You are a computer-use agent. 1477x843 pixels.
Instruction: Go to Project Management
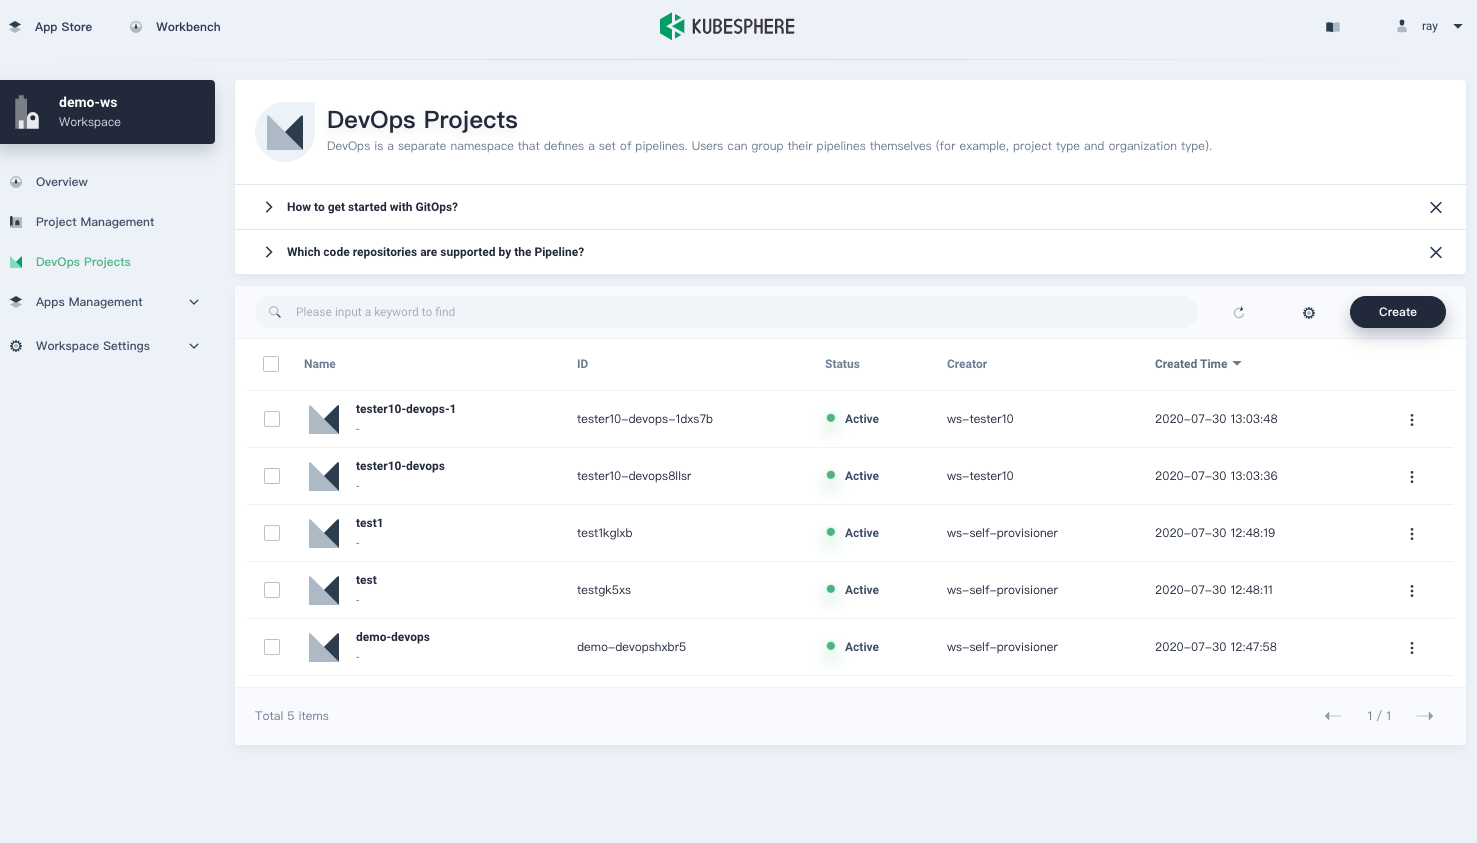95,222
